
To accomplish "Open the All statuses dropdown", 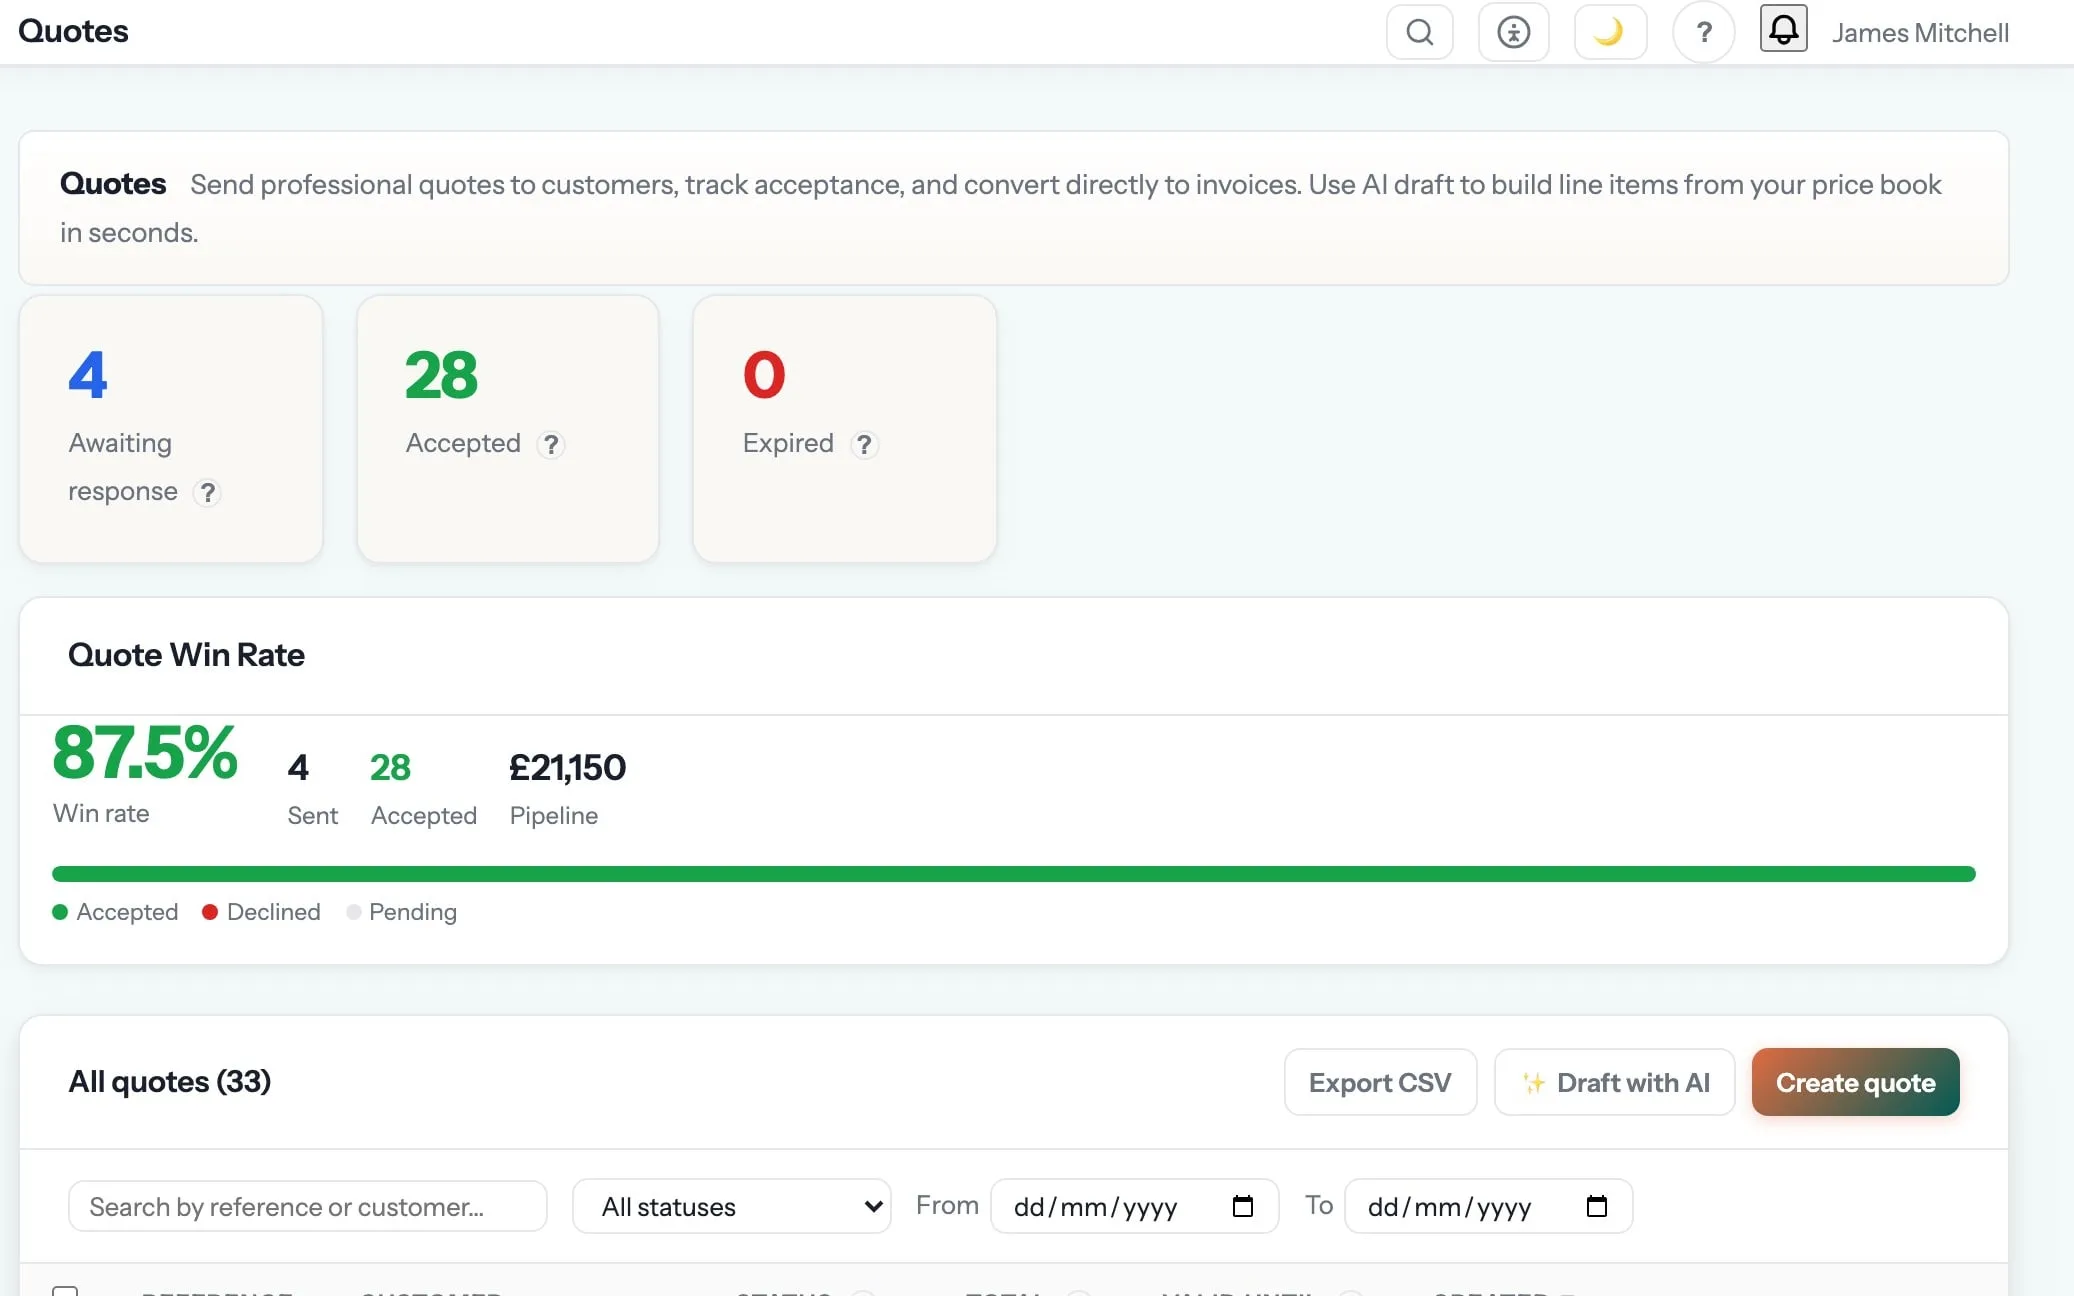I will pyautogui.click(x=732, y=1206).
